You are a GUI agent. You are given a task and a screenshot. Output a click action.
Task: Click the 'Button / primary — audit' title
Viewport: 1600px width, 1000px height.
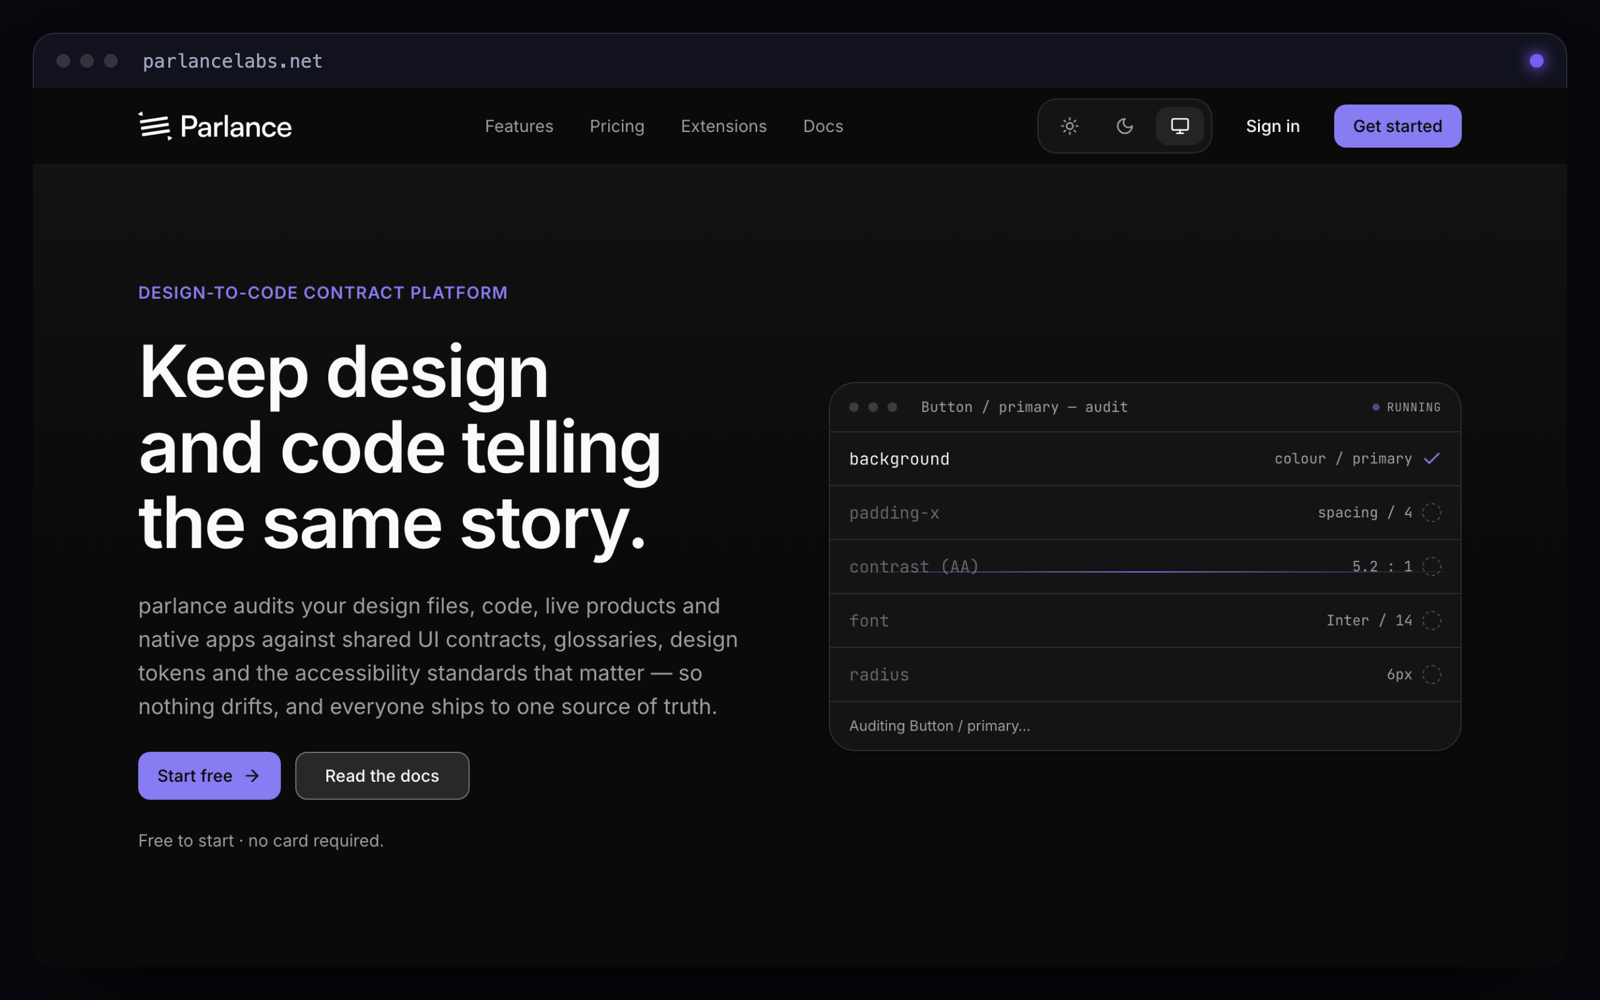1024,407
